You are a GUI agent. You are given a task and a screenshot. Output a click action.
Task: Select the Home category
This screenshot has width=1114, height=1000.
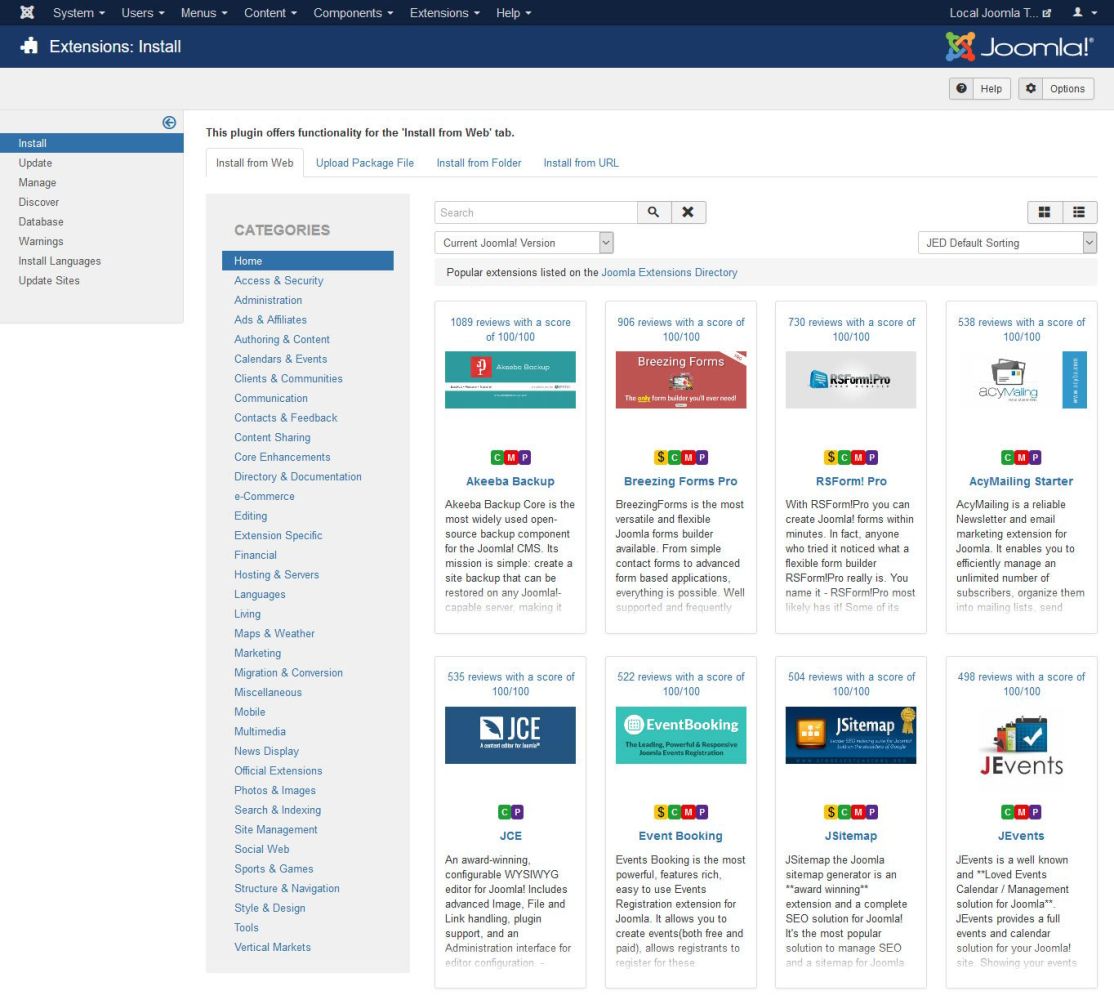[x=308, y=261]
